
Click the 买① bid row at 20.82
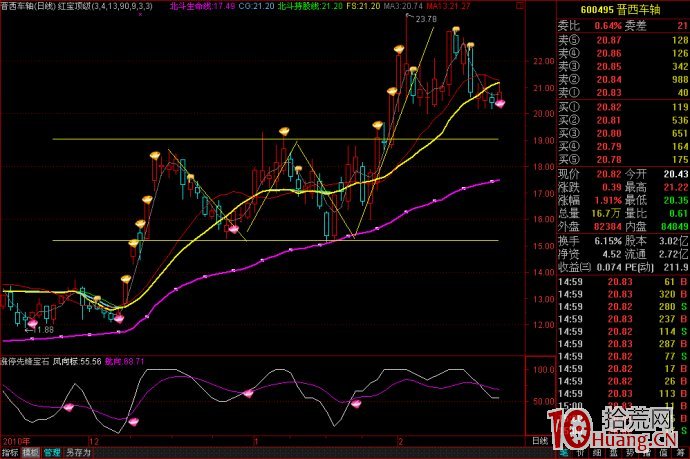pyautogui.click(x=623, y=107)
